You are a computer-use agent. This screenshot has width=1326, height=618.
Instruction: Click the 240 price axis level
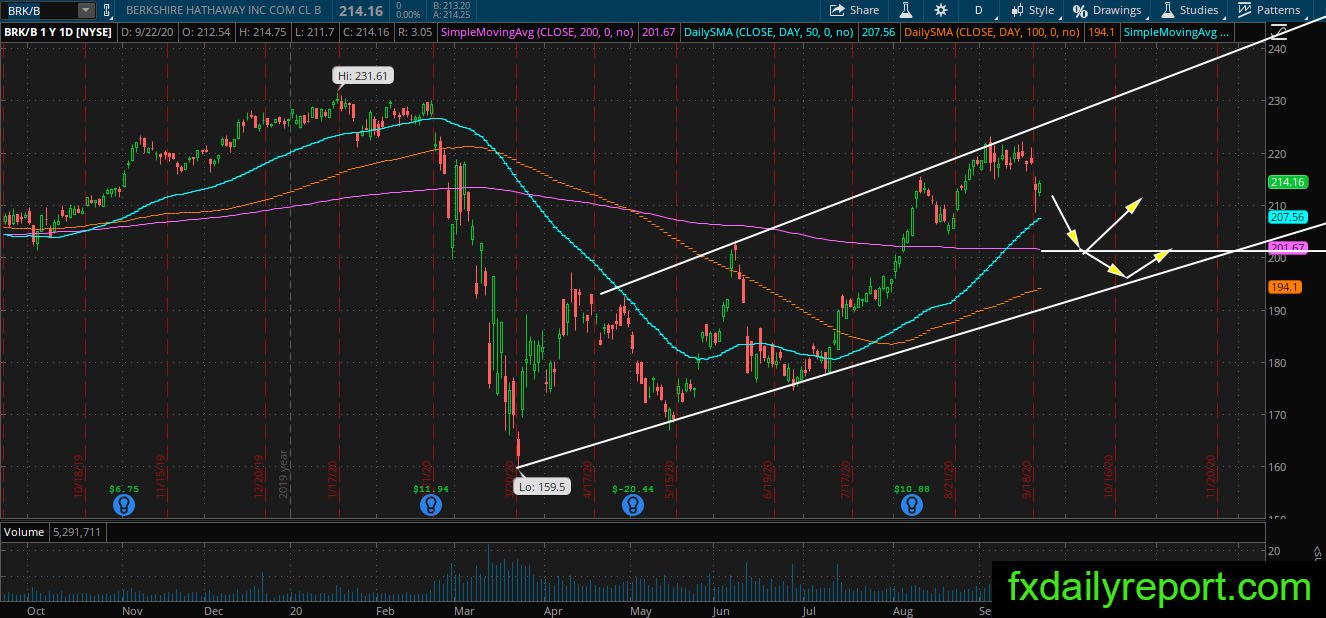[x=1276, y=48]
